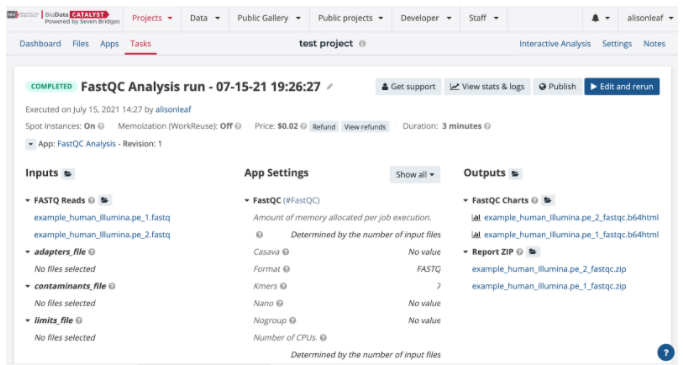Click Get support button
Image resolution: width=683 pixels, height=365 pixels.
click(408, 87)
